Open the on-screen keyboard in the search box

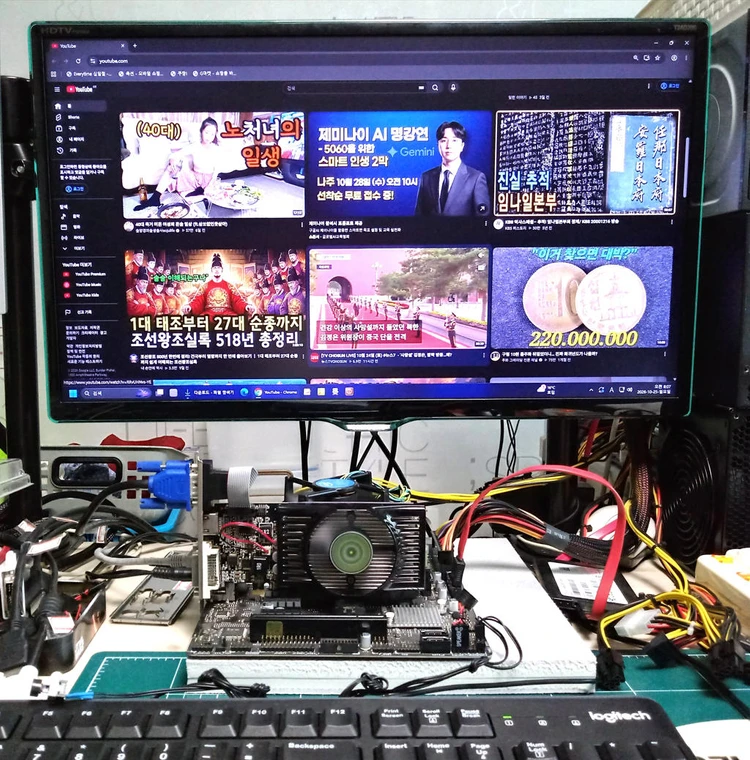[x=421, y=88]
